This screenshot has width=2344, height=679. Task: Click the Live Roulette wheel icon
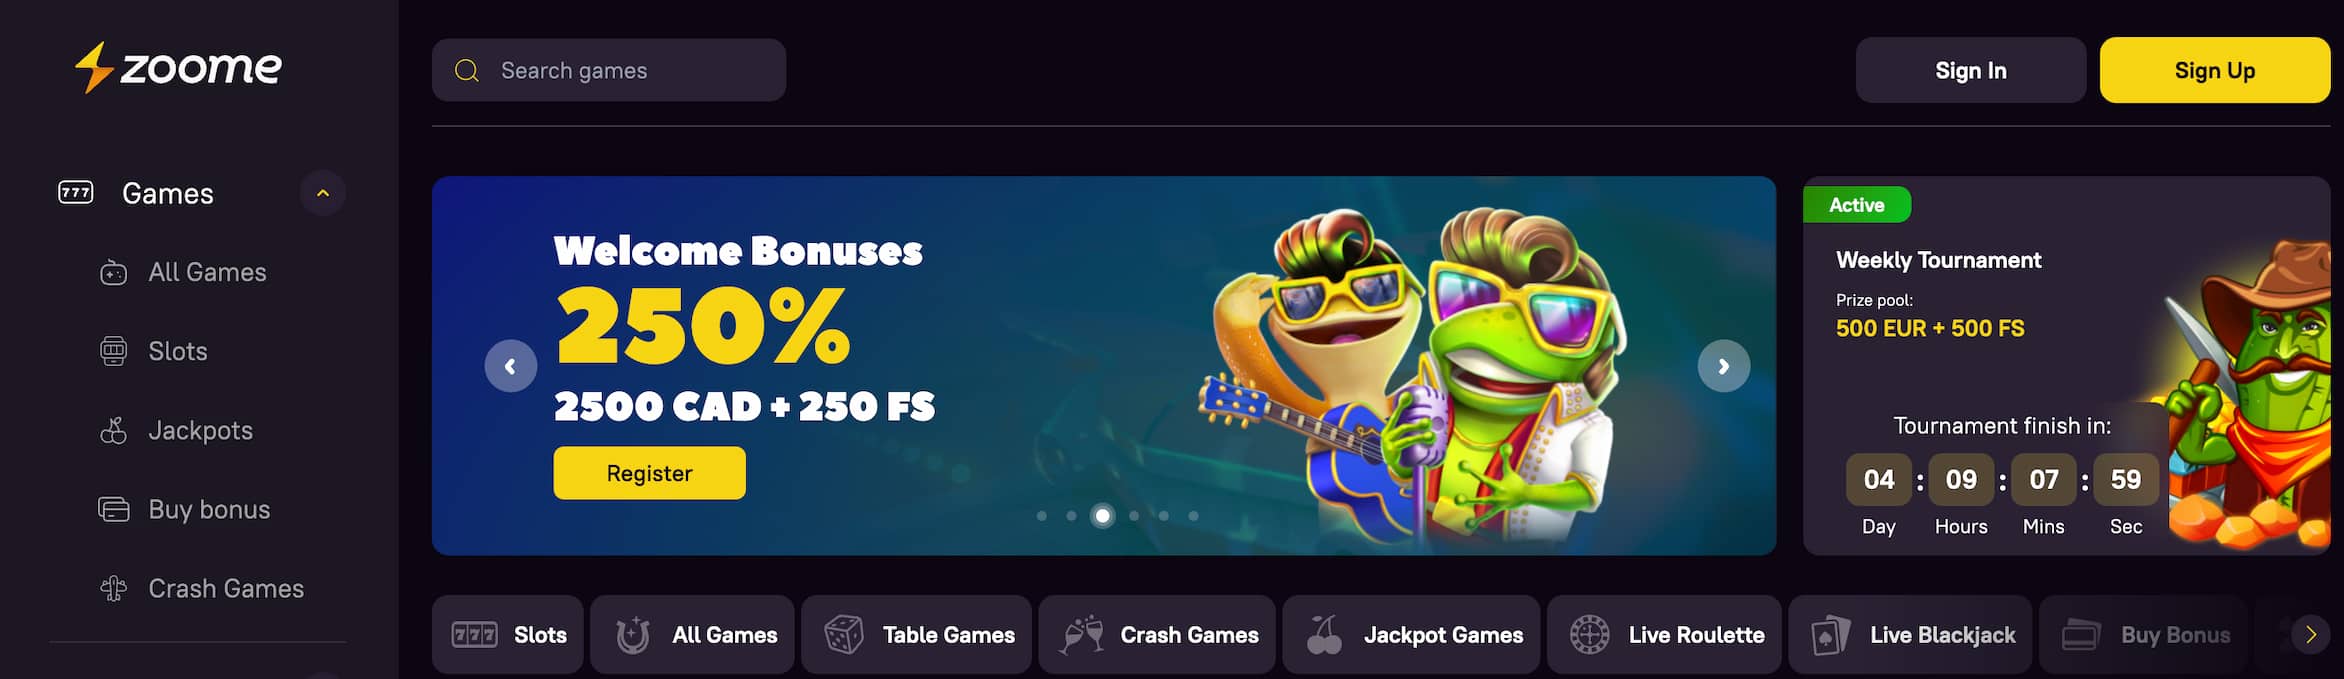coord(1589,635)
